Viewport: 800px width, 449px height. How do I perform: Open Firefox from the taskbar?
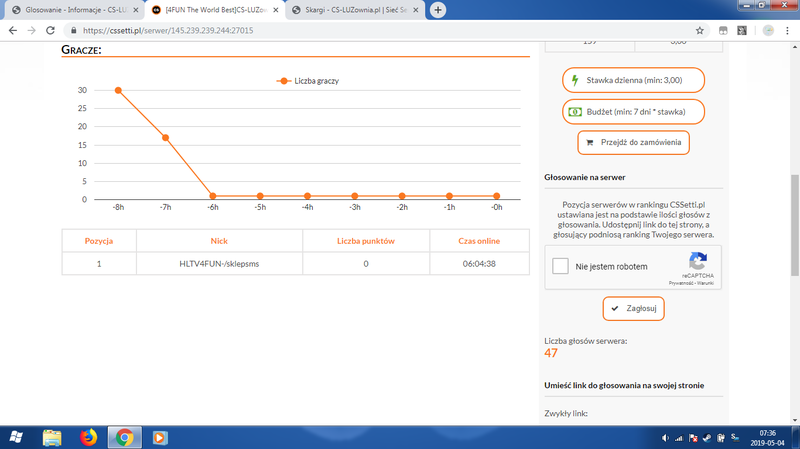tap(87, 437)
